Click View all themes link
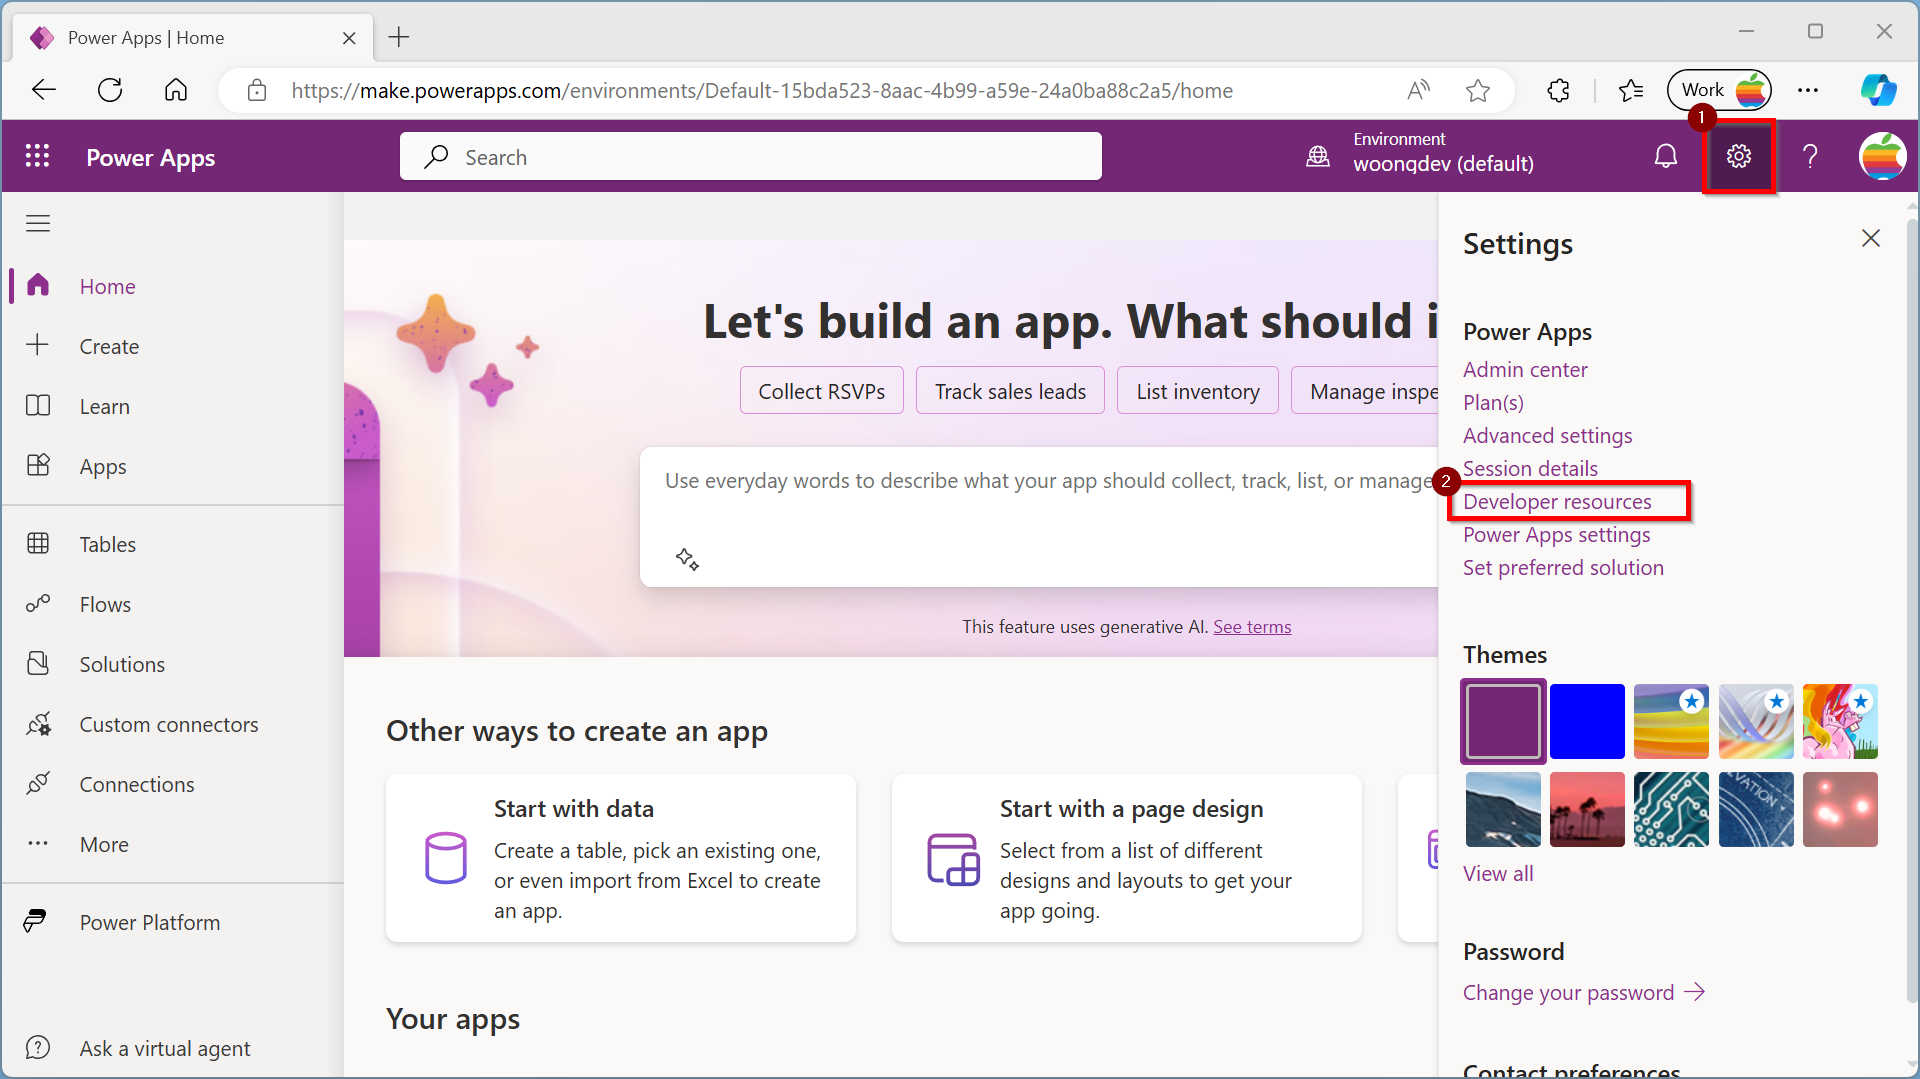1920x1079 pixels. (x=1498, y=873)
